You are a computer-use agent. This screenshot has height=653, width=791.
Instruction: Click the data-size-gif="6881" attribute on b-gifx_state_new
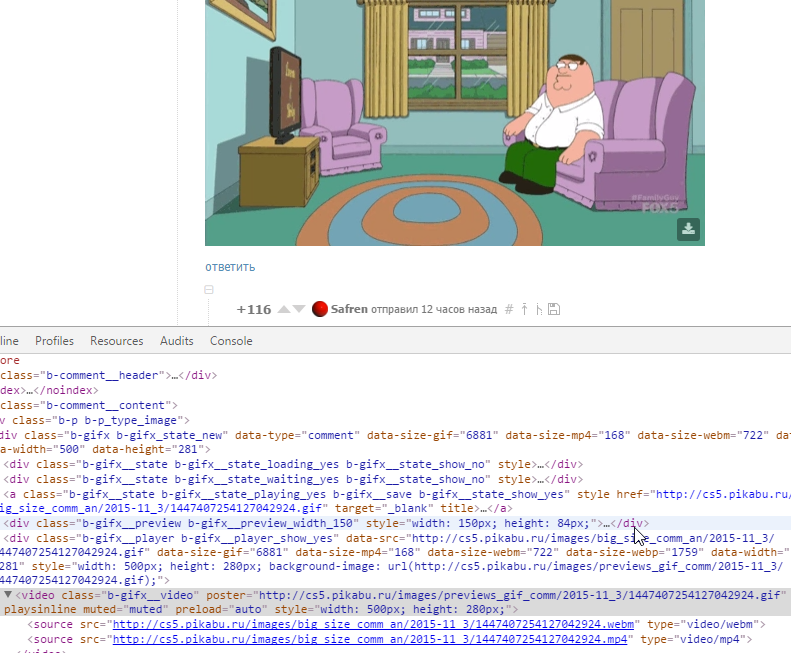click(433, 435)
